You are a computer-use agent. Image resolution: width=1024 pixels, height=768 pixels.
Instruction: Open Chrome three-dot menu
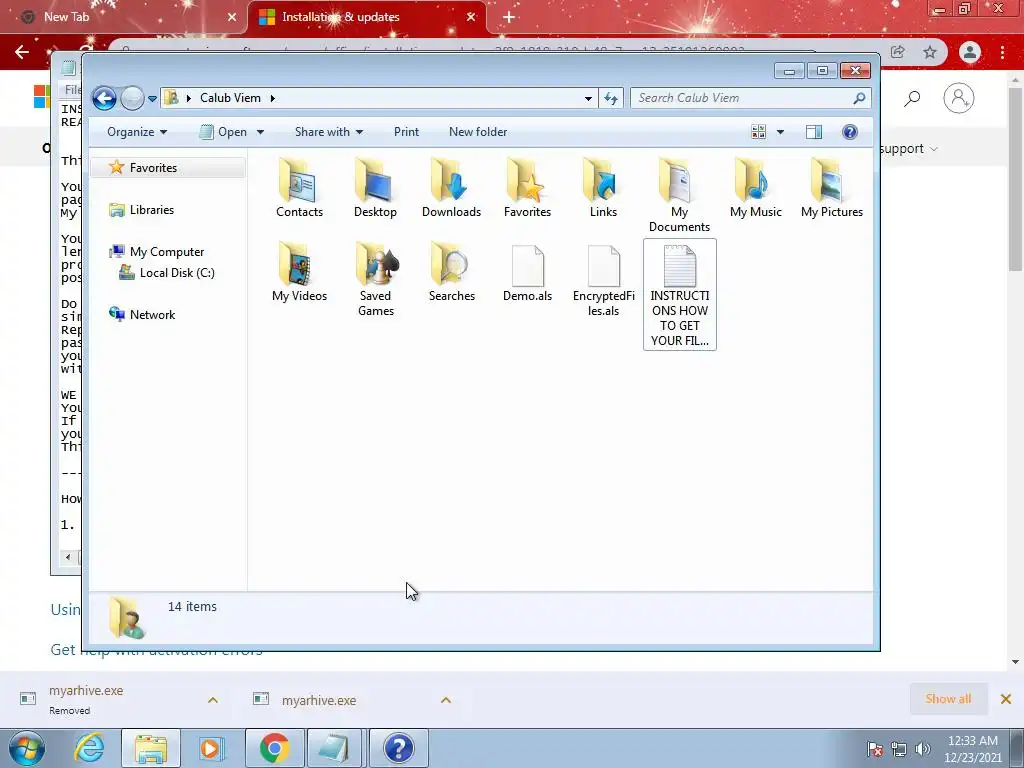[1002, 52]
